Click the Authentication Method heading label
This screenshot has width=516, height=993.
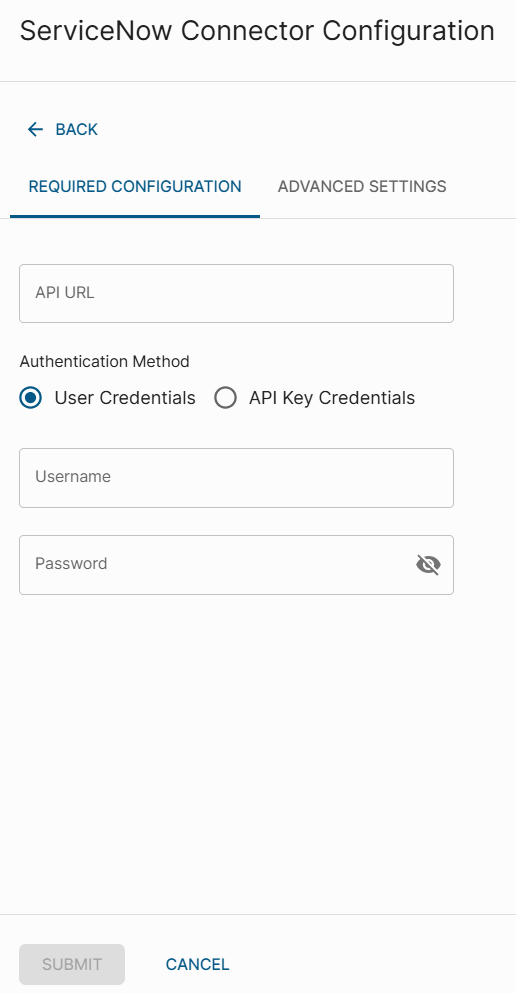point(104,362)
